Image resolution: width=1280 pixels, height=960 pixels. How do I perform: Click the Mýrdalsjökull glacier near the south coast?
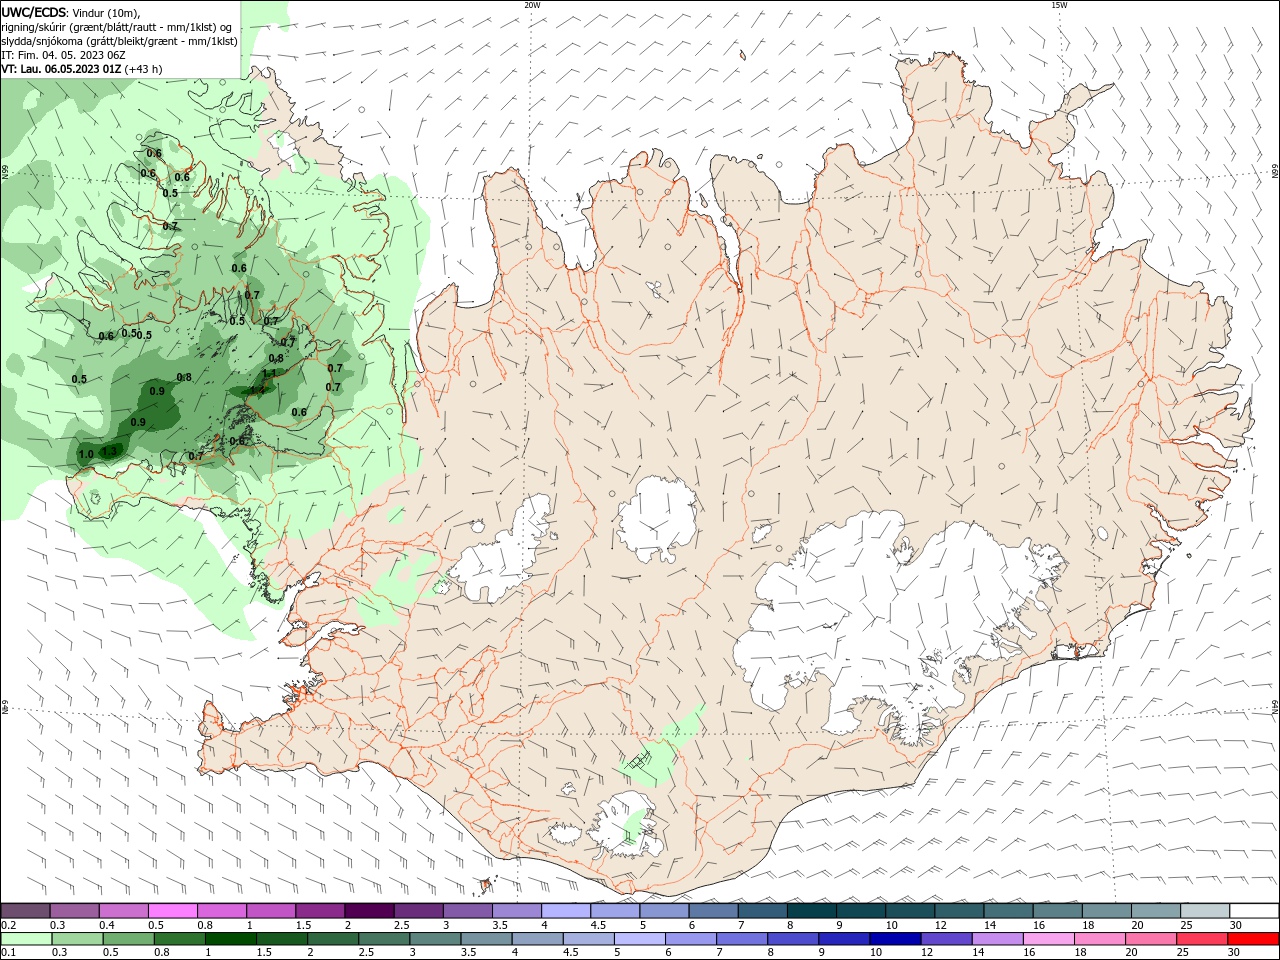click(625, 825)
